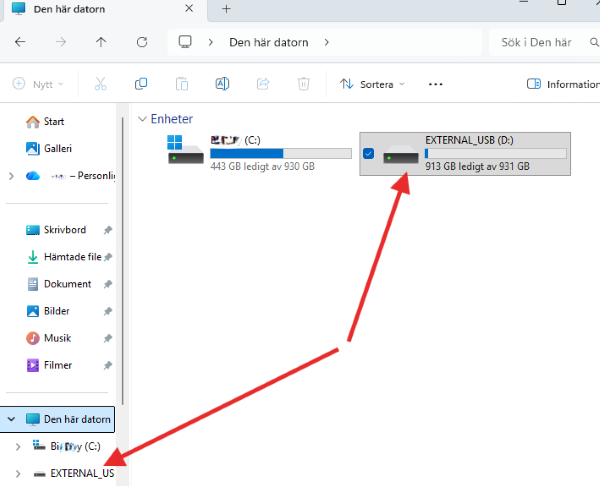Click the pin icon next to Filmer
The height and width of the screenshot is (488, 600).
coord(108,366)
